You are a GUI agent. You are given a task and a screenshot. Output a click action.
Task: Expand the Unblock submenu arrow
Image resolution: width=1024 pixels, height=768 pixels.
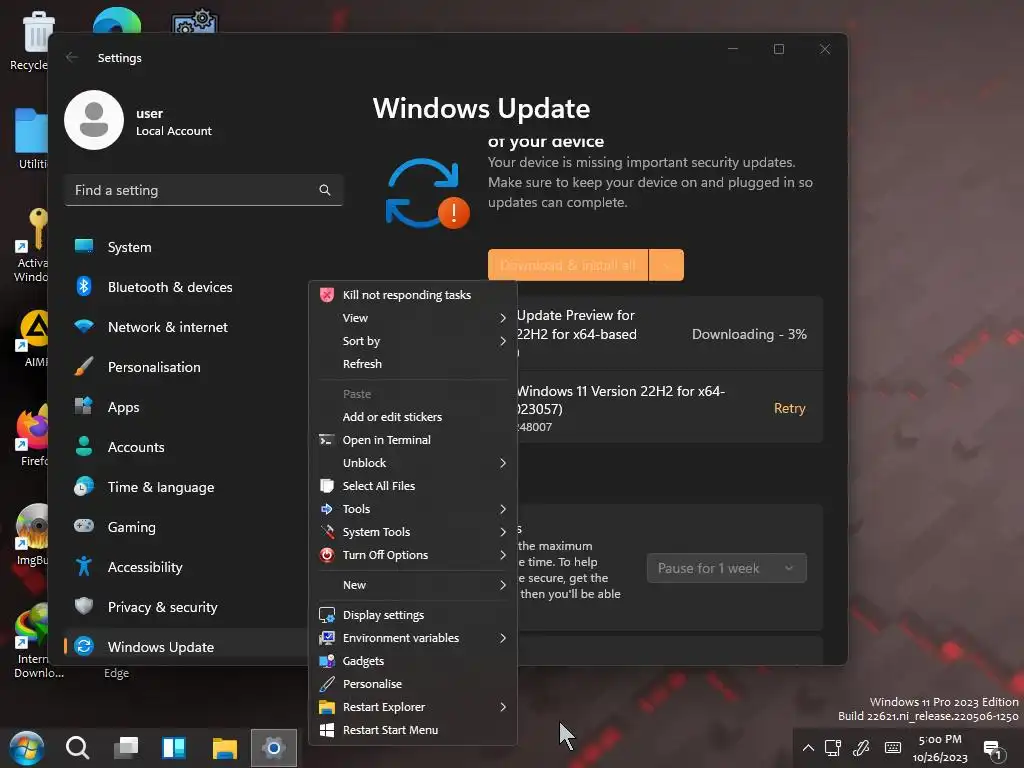503,463
